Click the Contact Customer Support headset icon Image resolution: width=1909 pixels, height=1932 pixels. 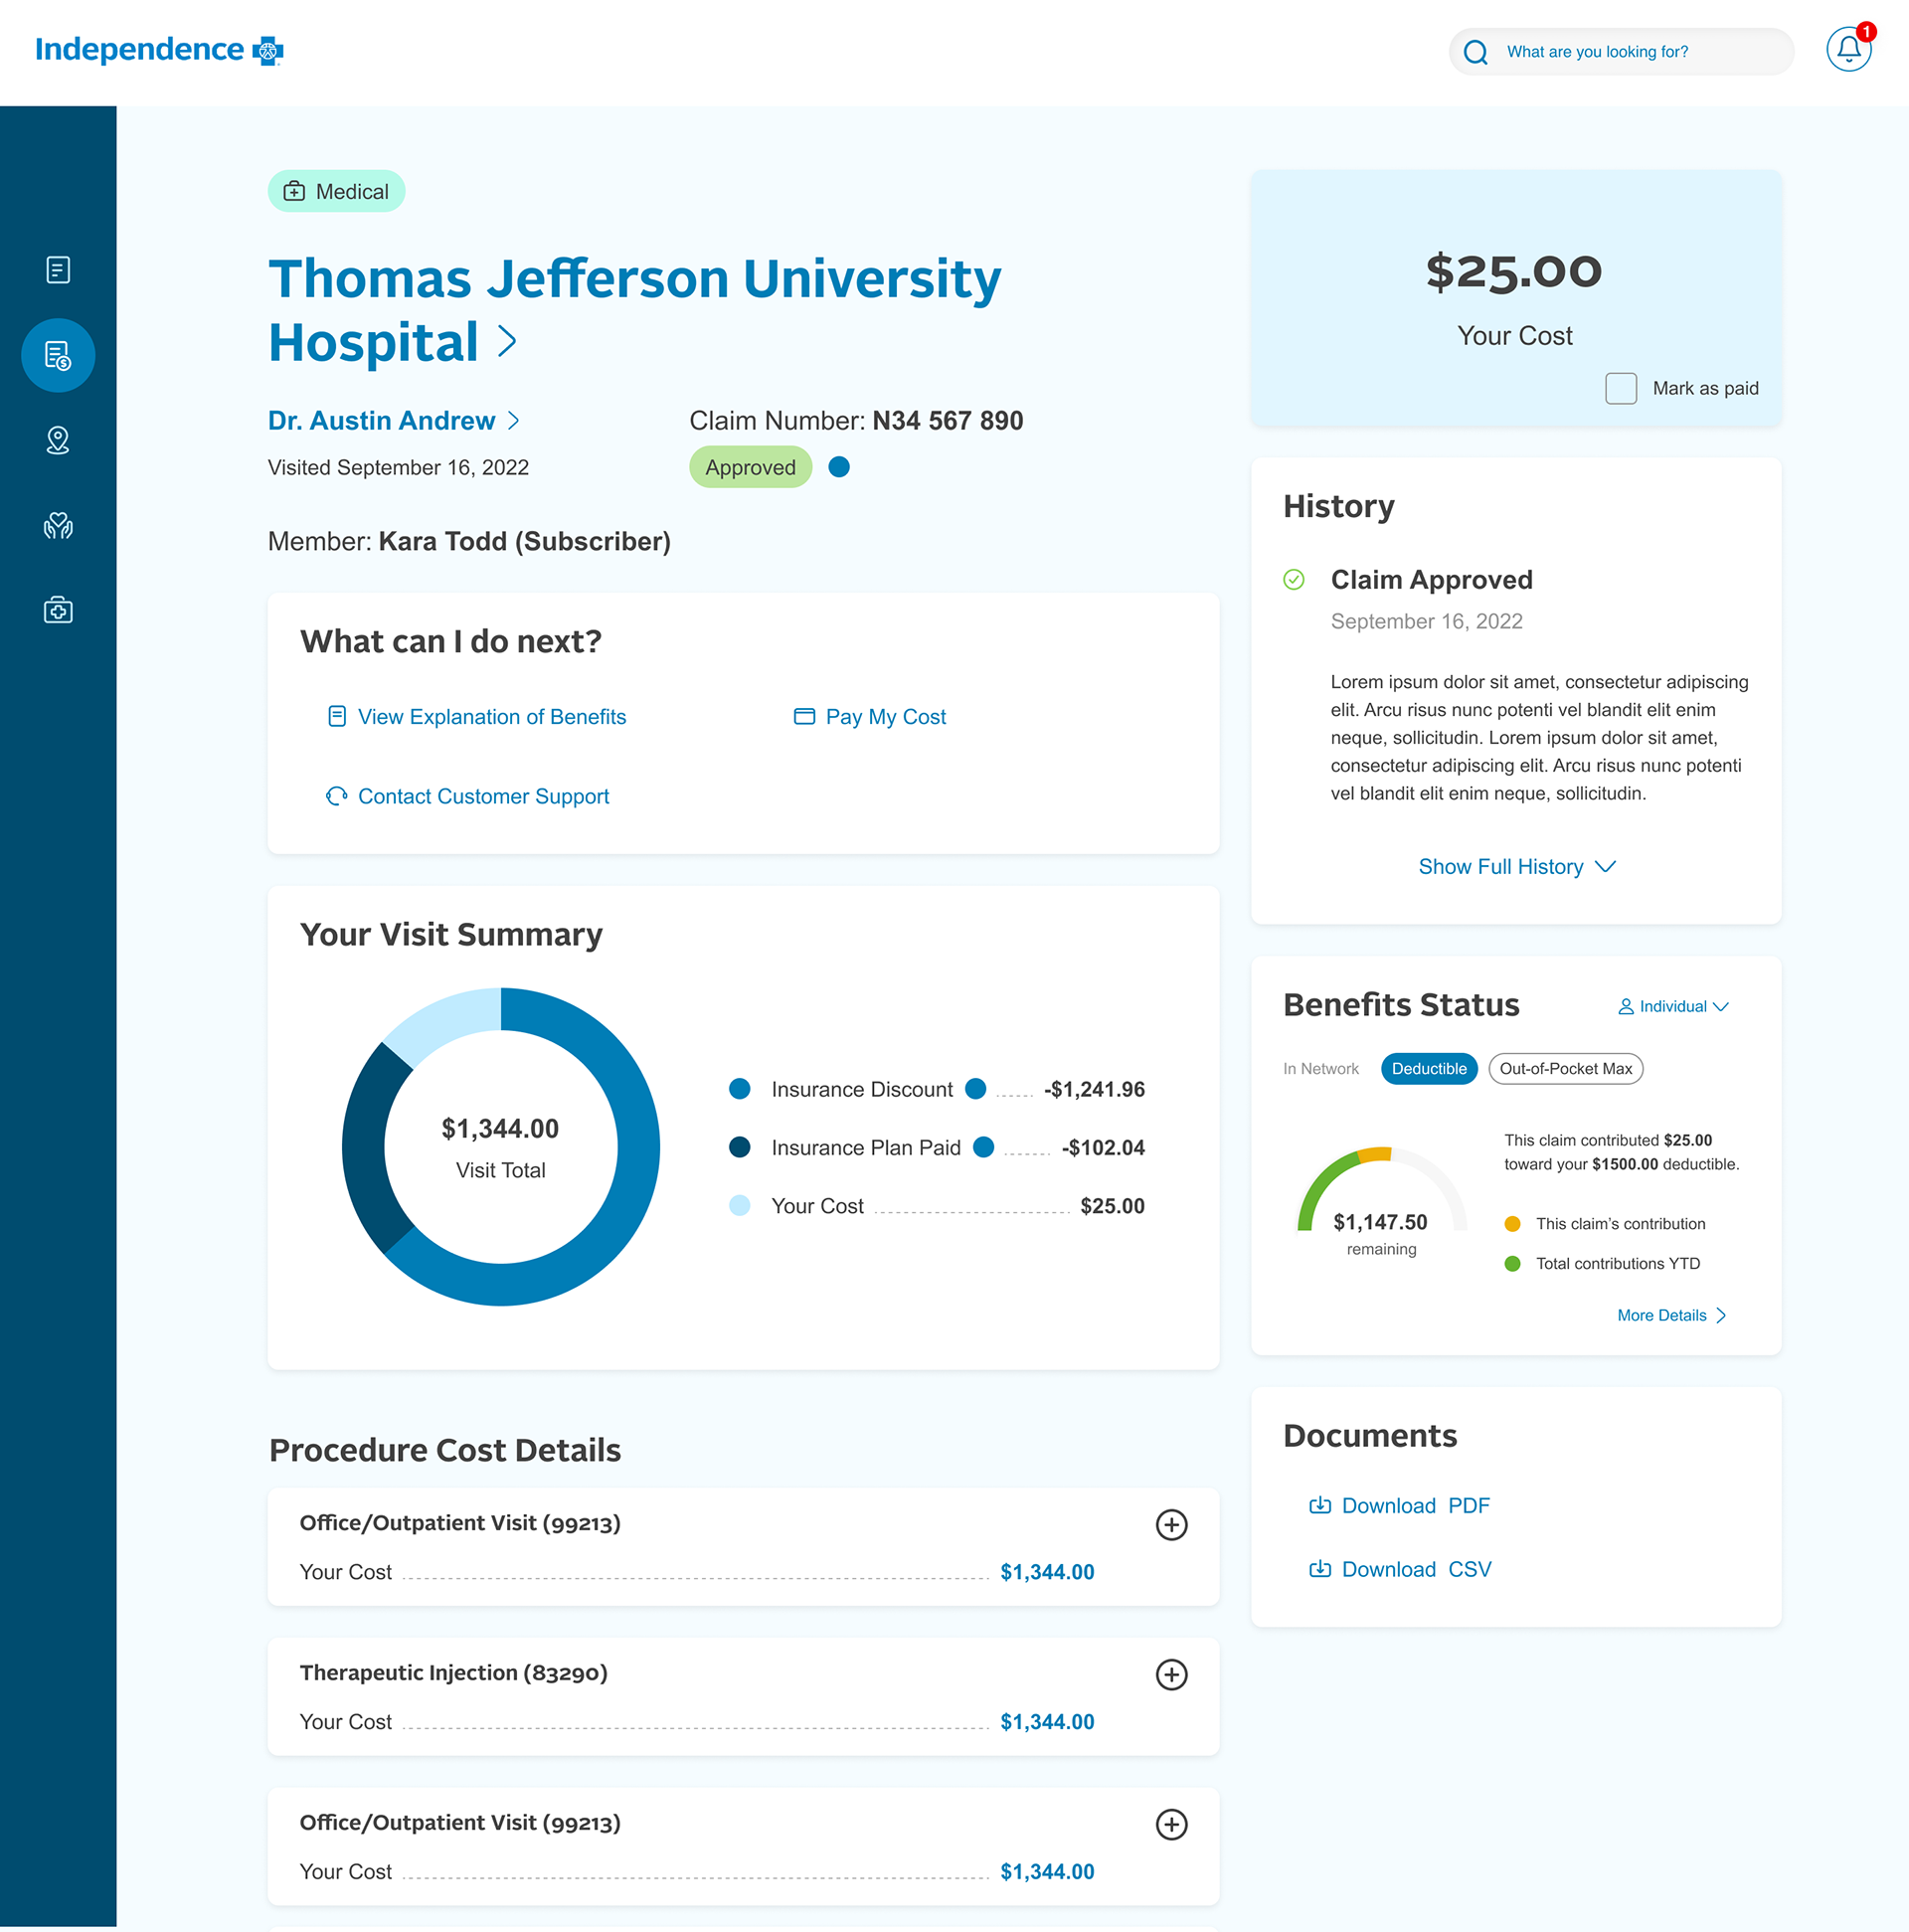click(337, 796)
